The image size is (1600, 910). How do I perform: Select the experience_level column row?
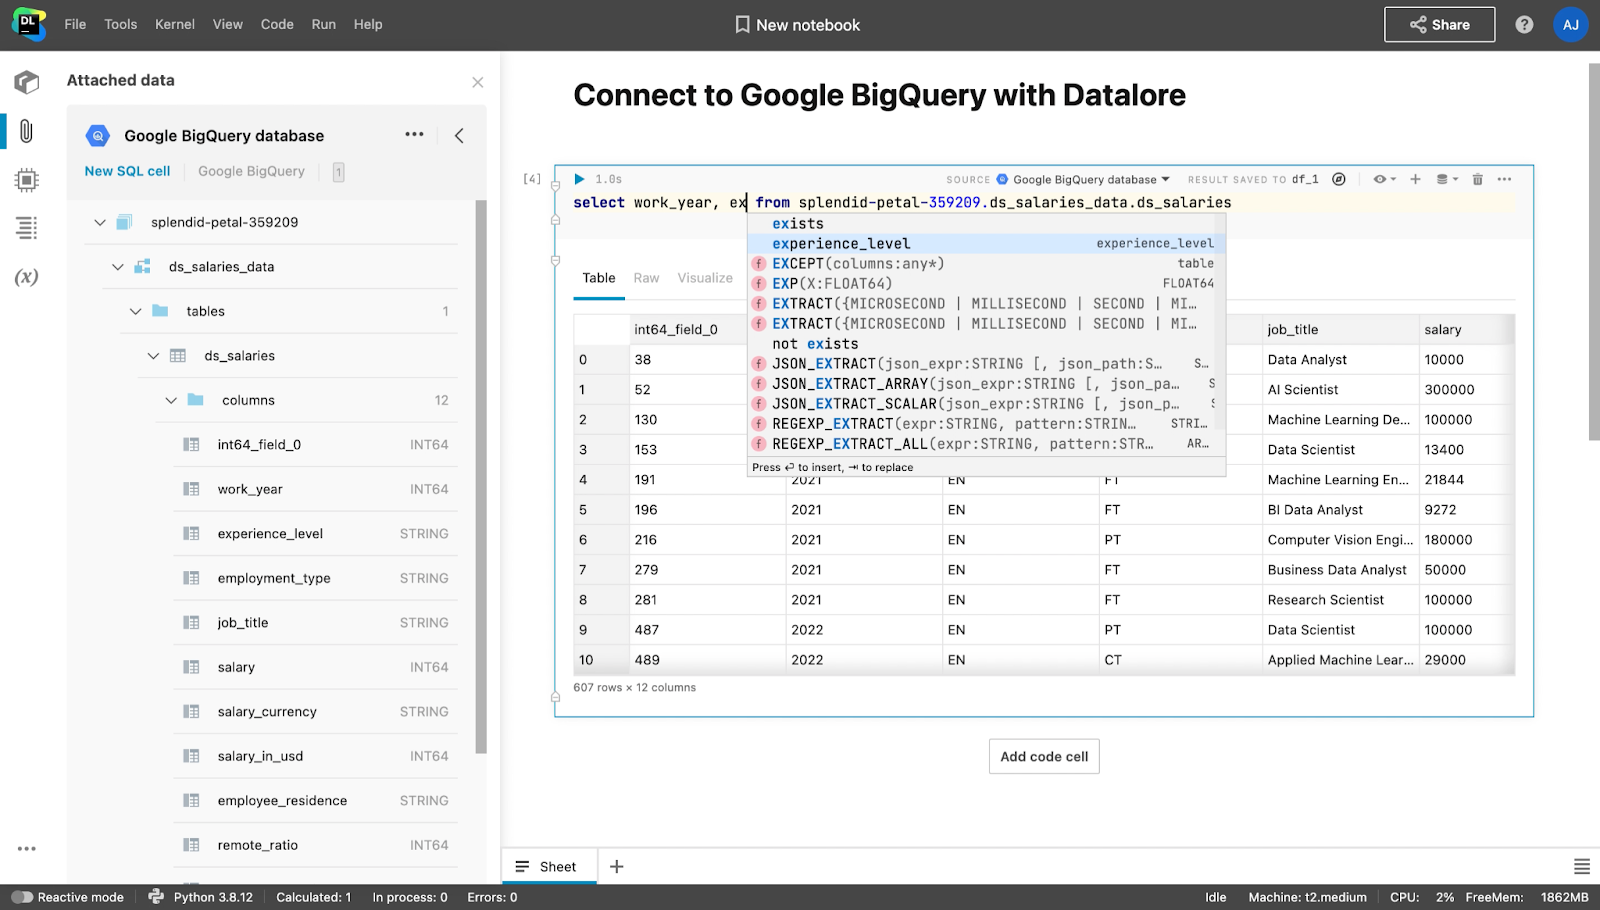coord(316,534)
